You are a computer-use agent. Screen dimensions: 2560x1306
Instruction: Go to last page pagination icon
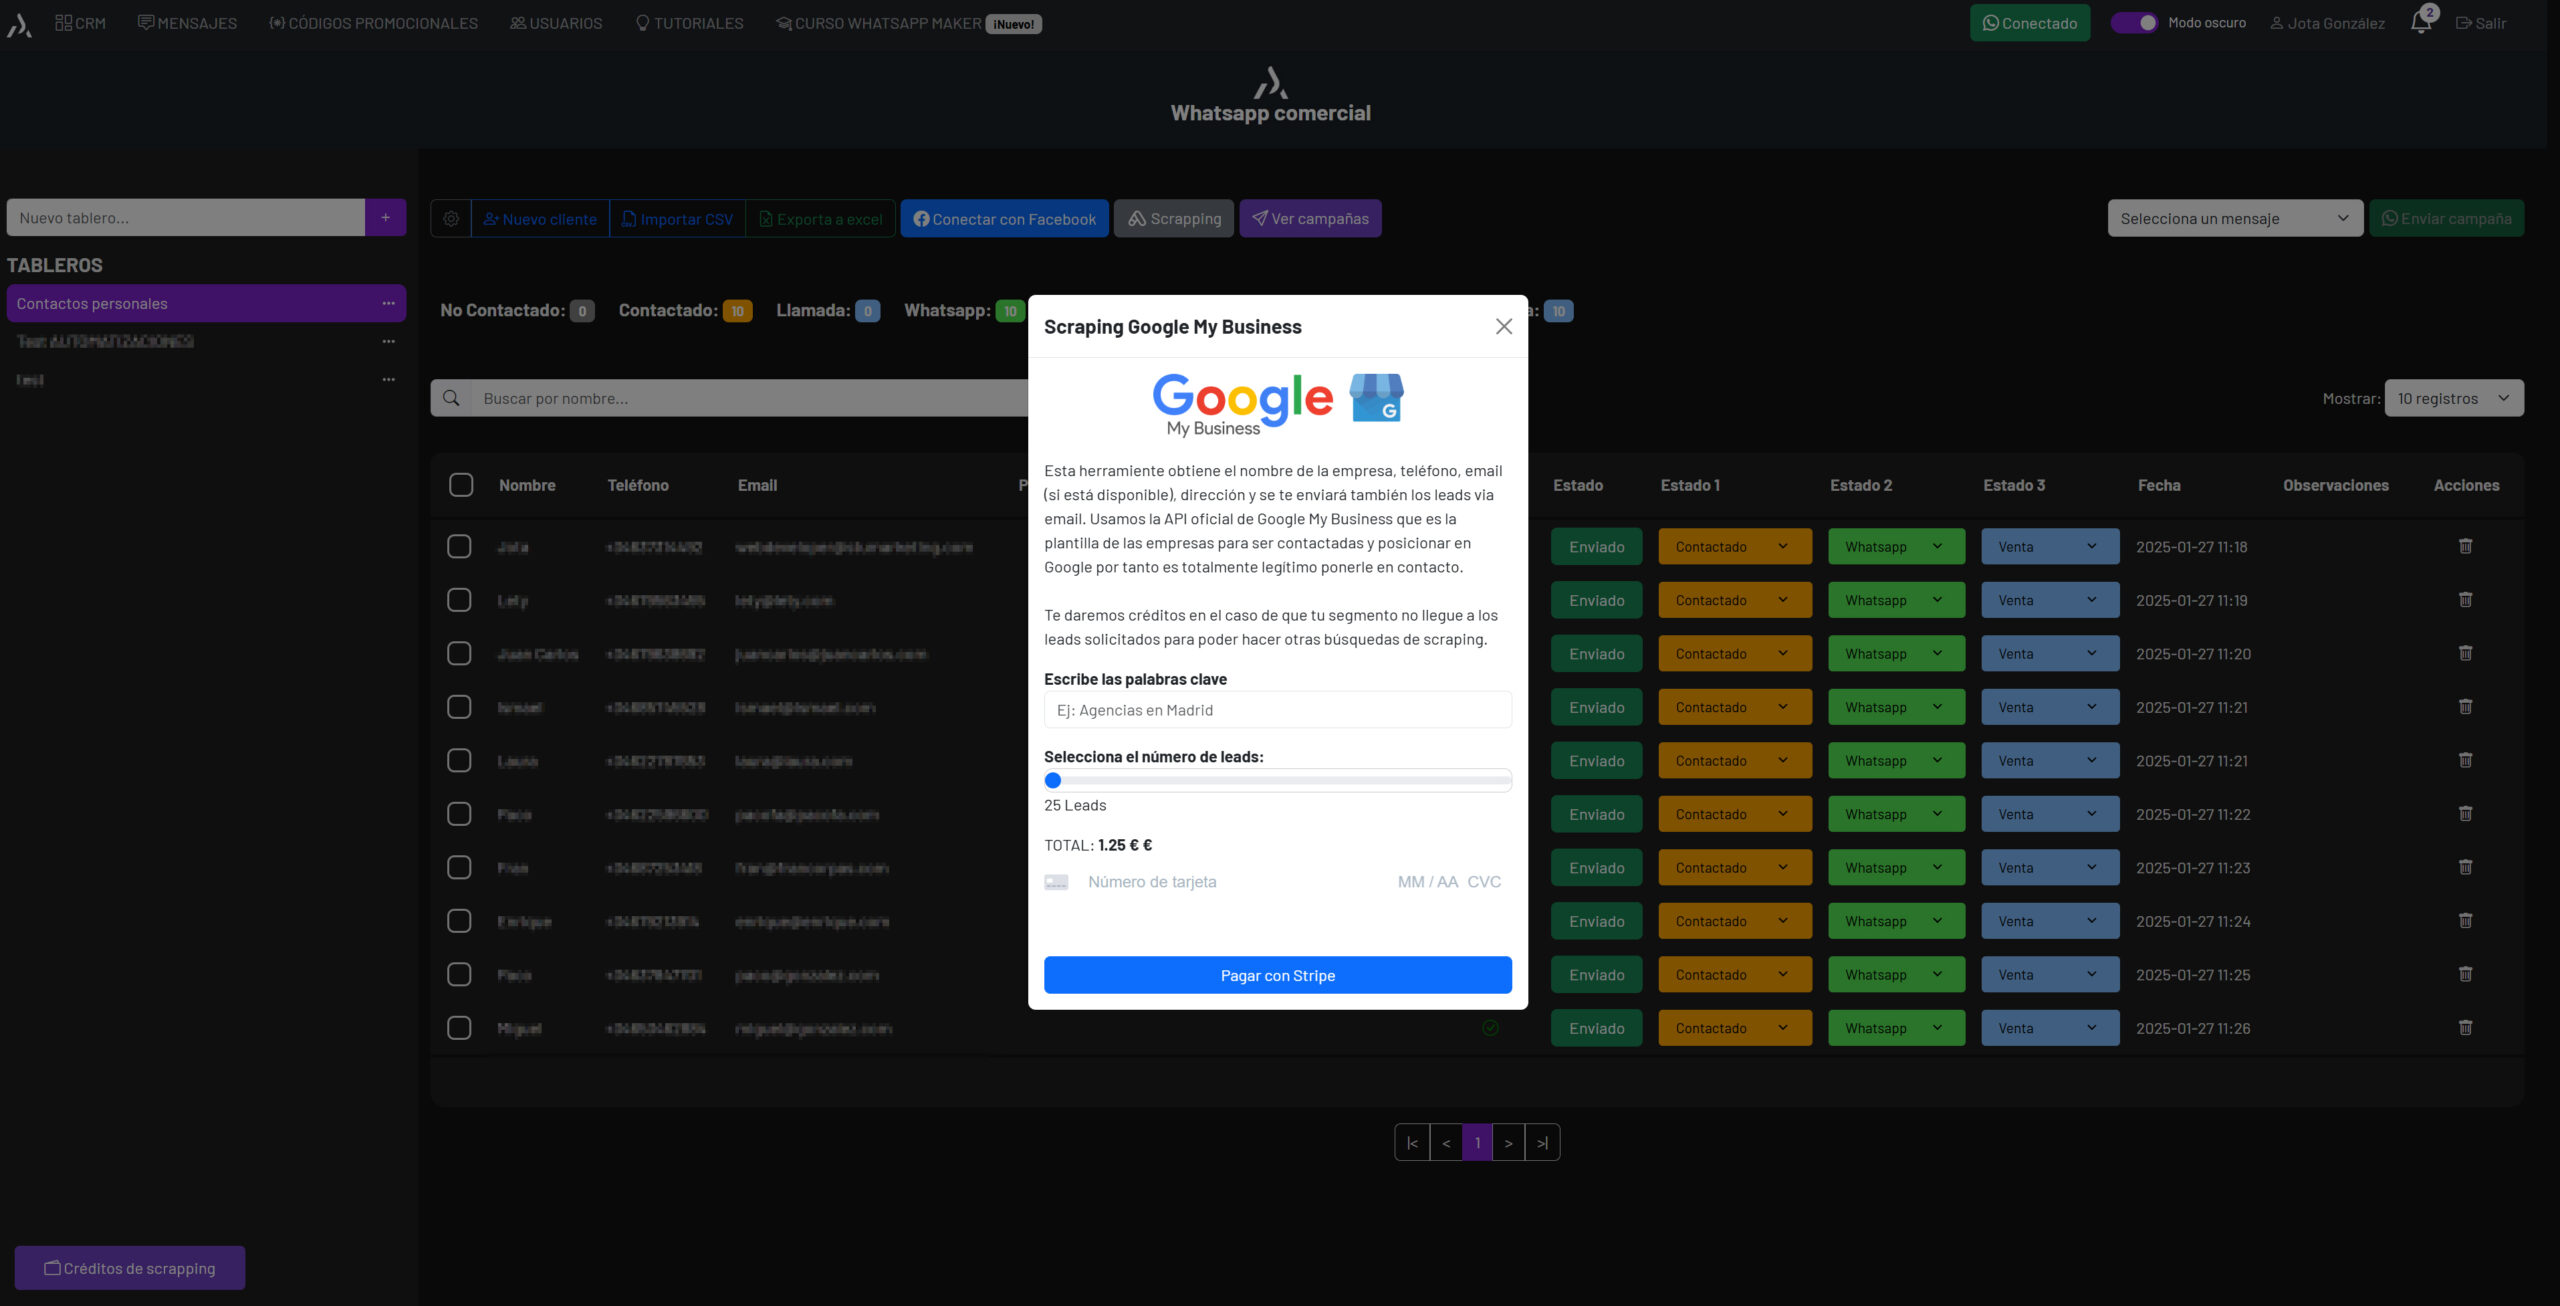(x=1542, y=1143)
